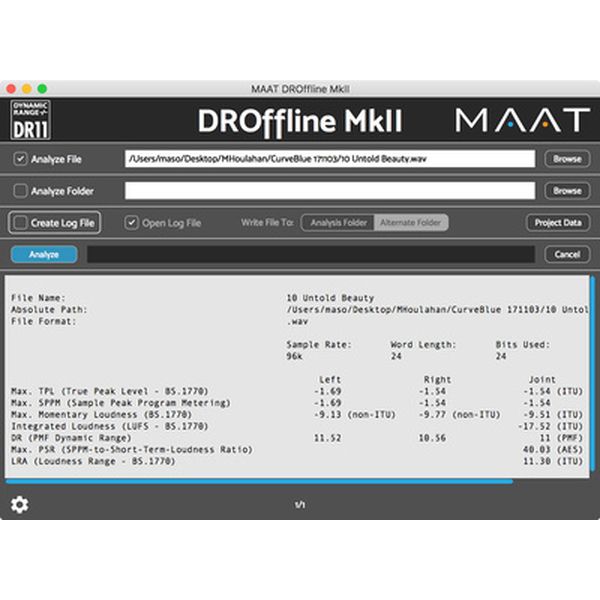Click the DROffline MkII title logo
This screenshot has width=600, height=600.
300,121
